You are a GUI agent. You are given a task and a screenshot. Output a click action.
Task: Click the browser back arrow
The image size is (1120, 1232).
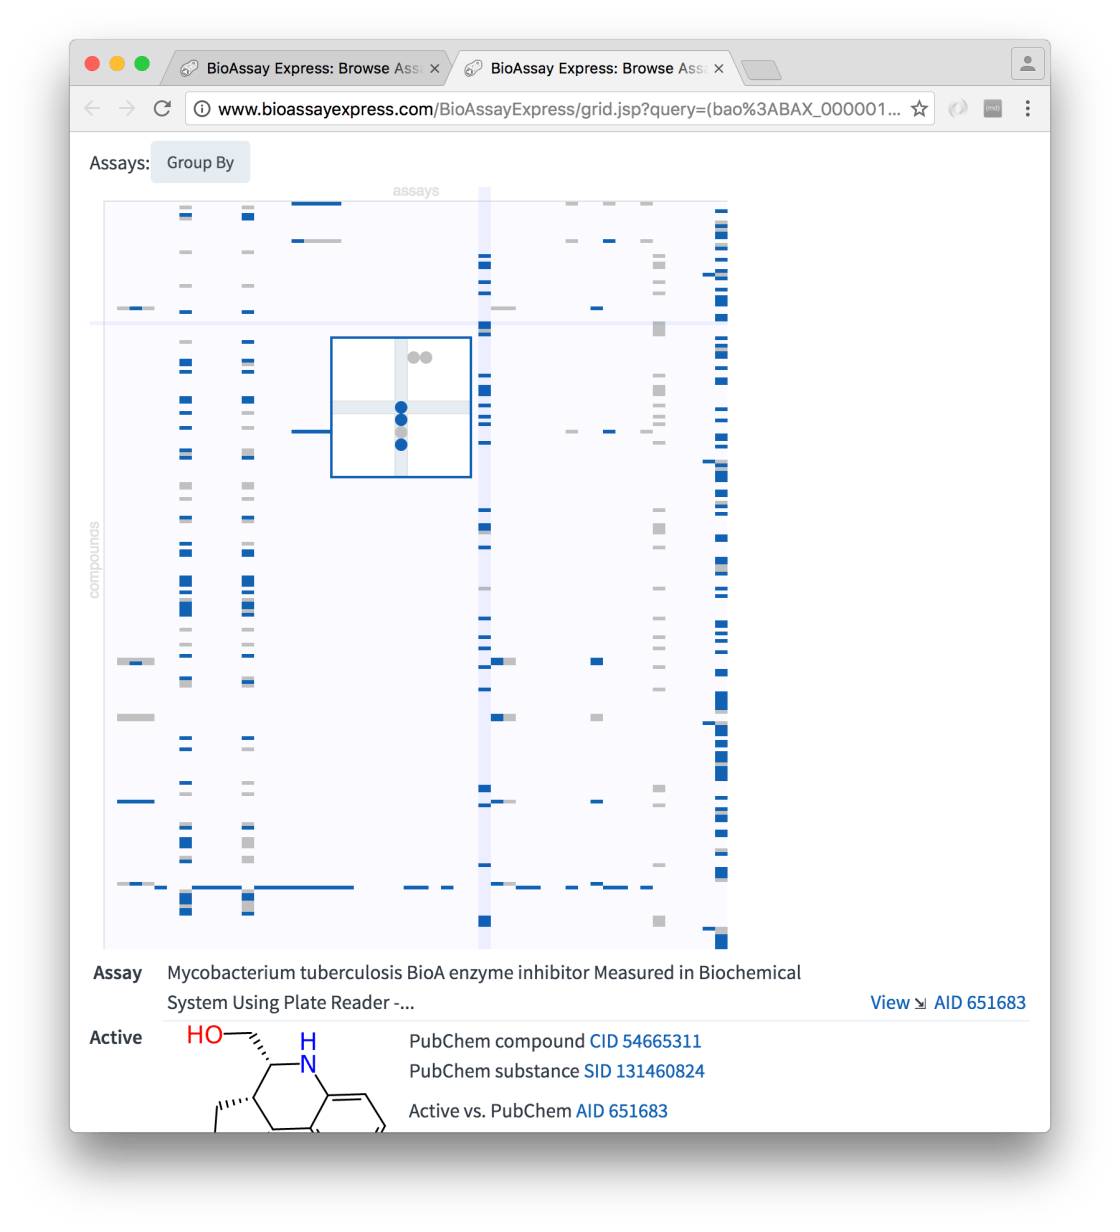(x=93, y=109)
